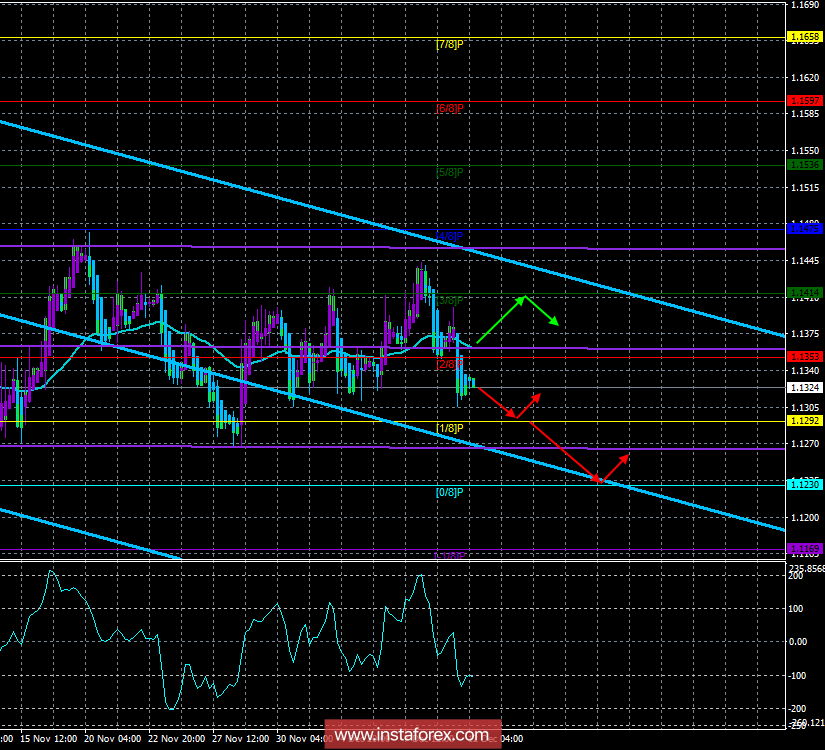Click the [7/8]P Murrey level label
This screenshot has width=825, height=750.
point(449,44)
